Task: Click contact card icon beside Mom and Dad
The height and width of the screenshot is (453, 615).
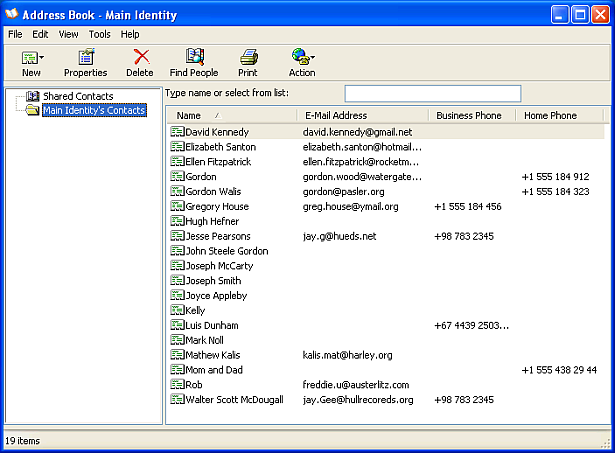Action: point(177,370)
